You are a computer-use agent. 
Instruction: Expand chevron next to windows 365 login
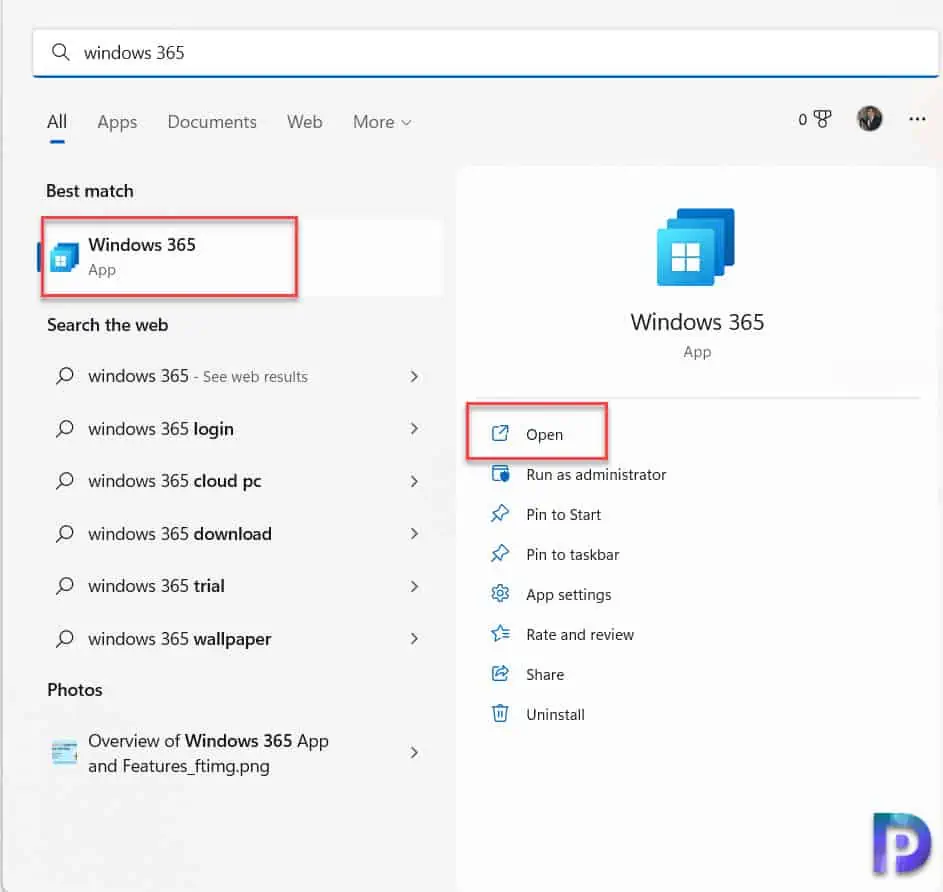pyautogui.click(x=414, y=429)
